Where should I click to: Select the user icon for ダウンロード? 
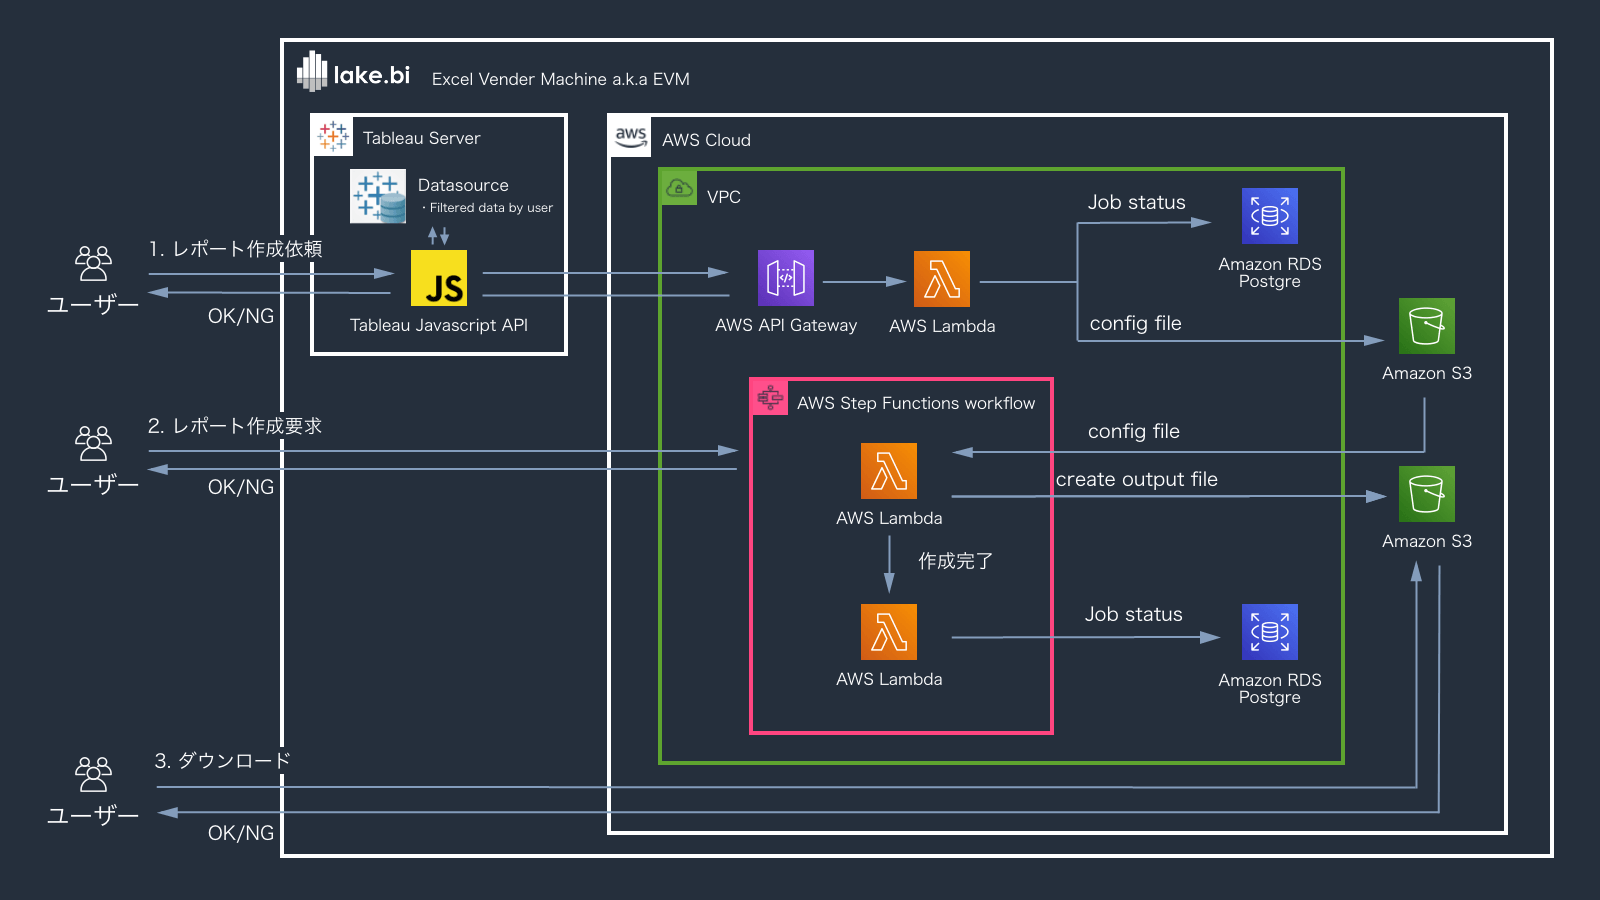tap(94, 774)
